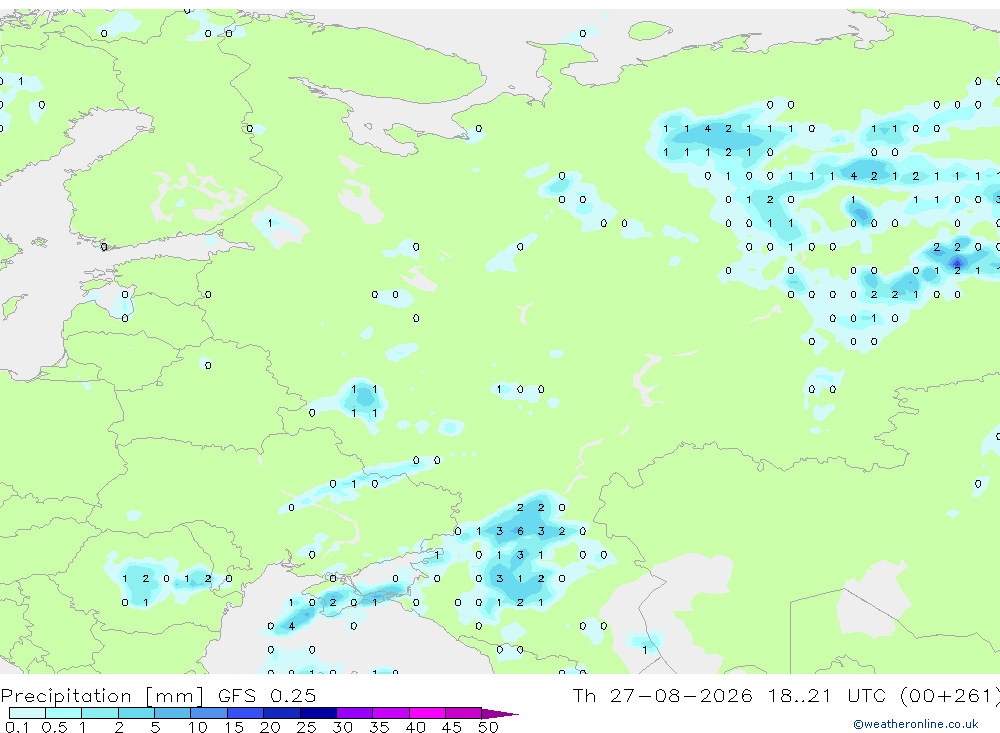The image size is (1000, 733).
Task: Click the "Precipitation [mm]" title text
Action: tap(102, 696)
